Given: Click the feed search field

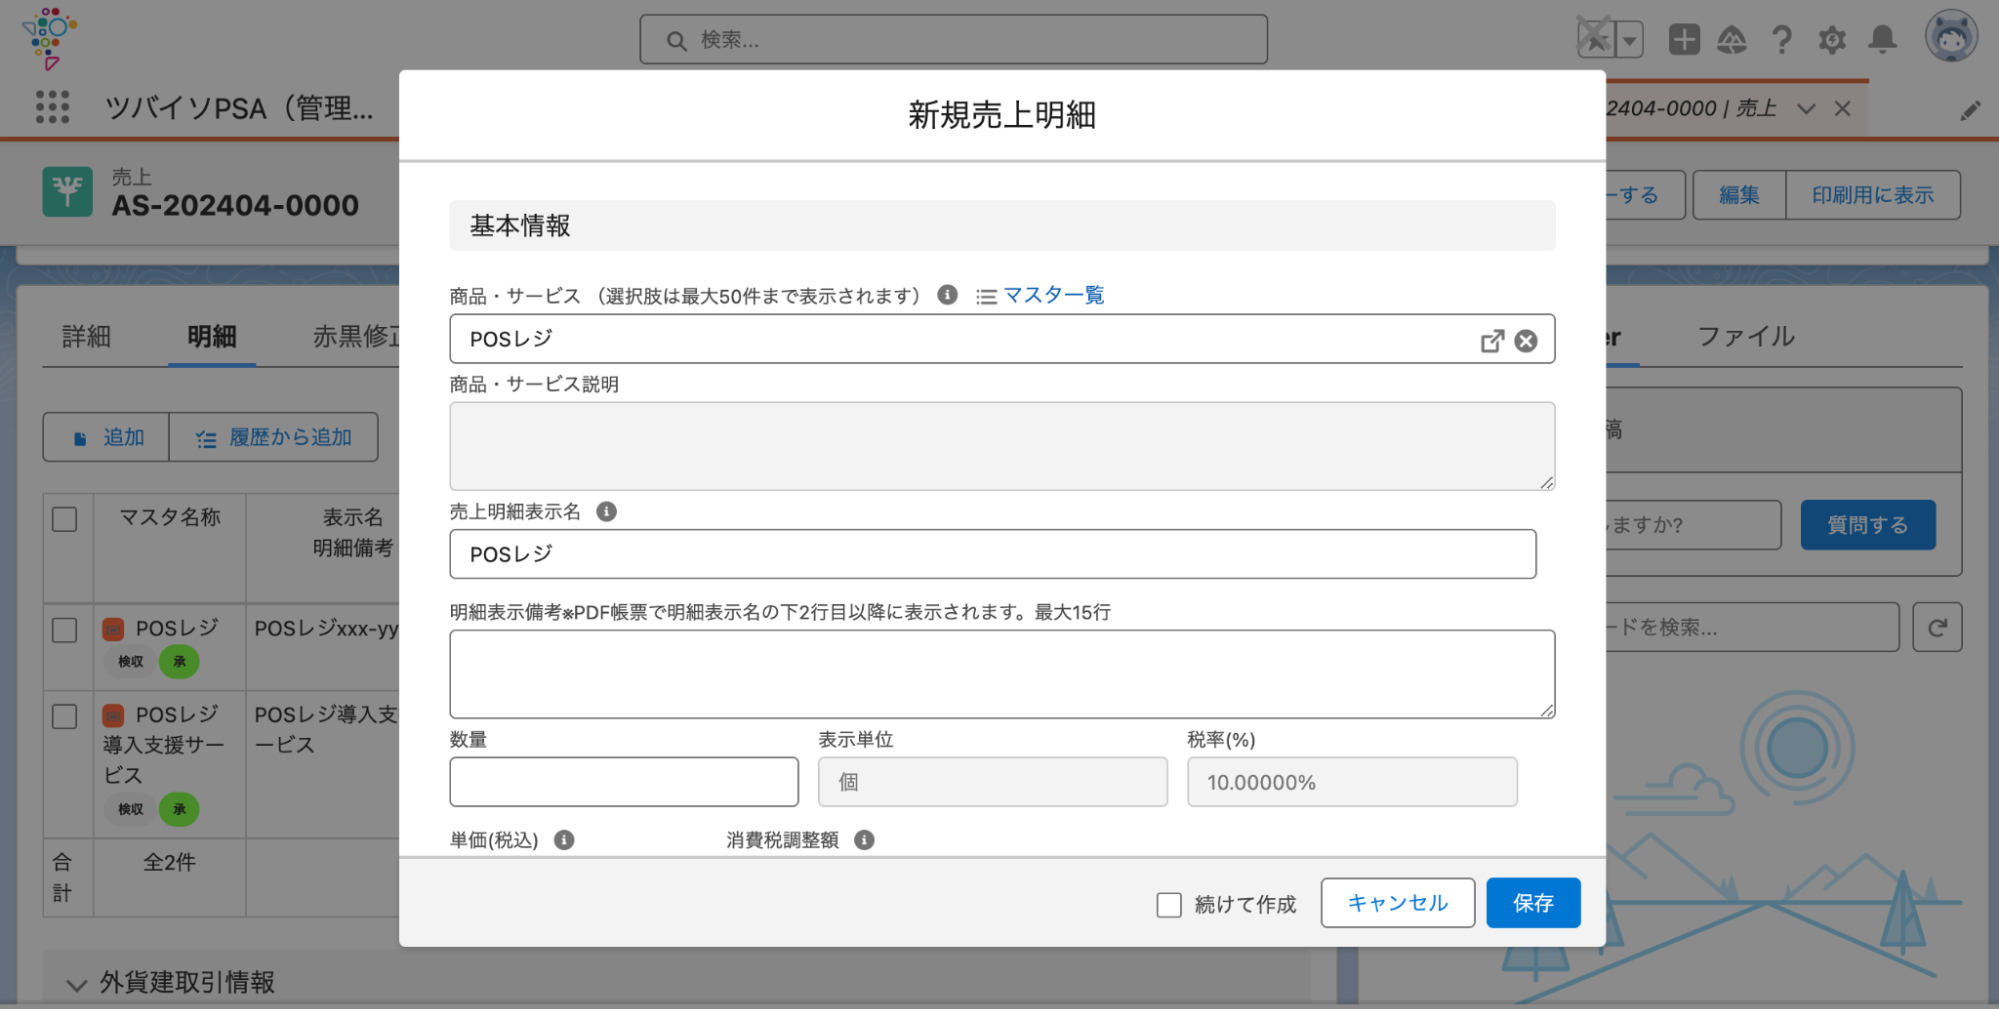Looking at the screenshot, I should 1751,627.
